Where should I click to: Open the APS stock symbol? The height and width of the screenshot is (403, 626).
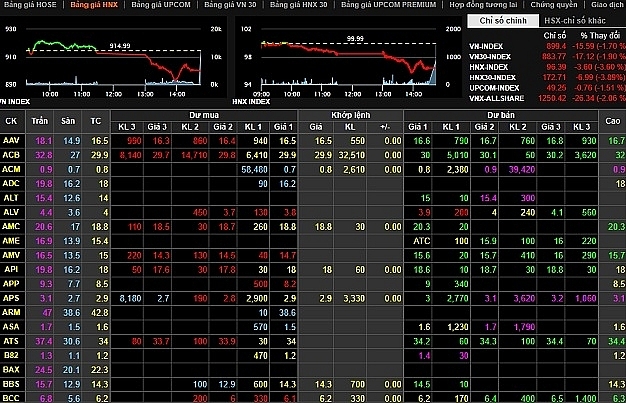[x=11, y=298]
